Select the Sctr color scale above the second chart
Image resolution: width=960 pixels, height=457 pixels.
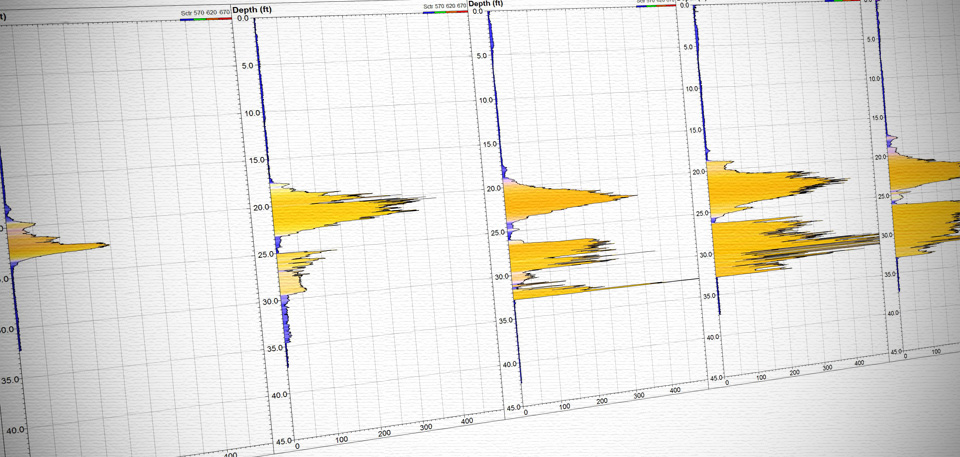click(x=447, y=7)
